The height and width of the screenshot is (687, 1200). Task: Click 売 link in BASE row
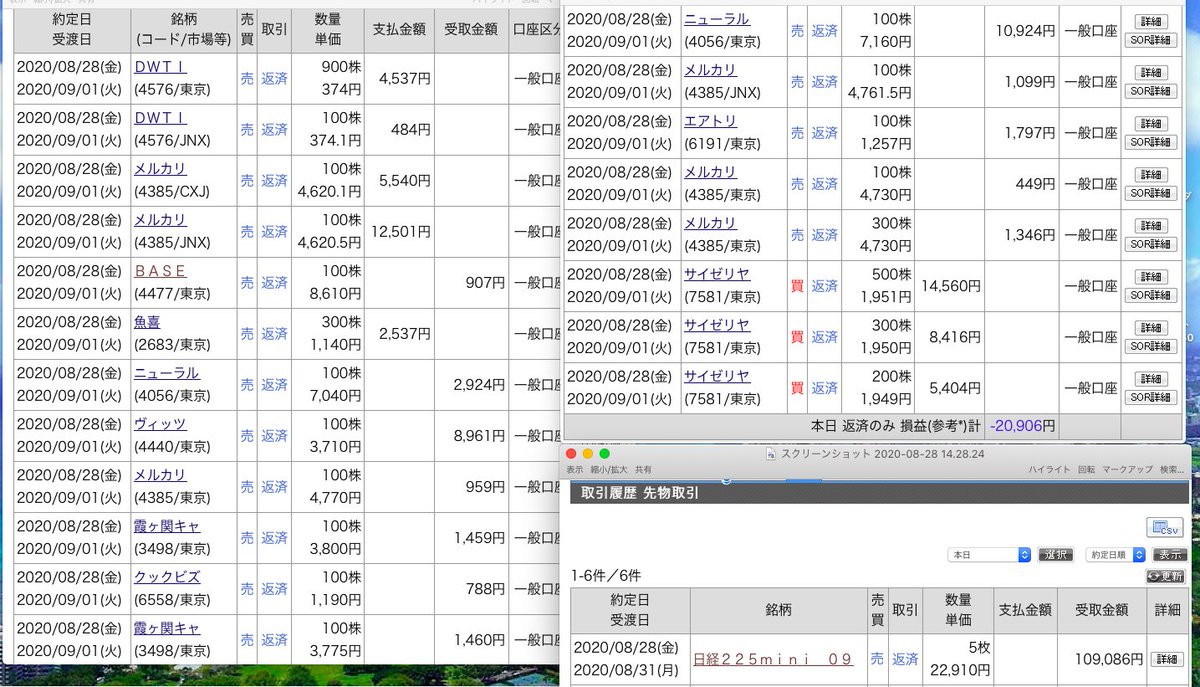[x=246, y=283]
